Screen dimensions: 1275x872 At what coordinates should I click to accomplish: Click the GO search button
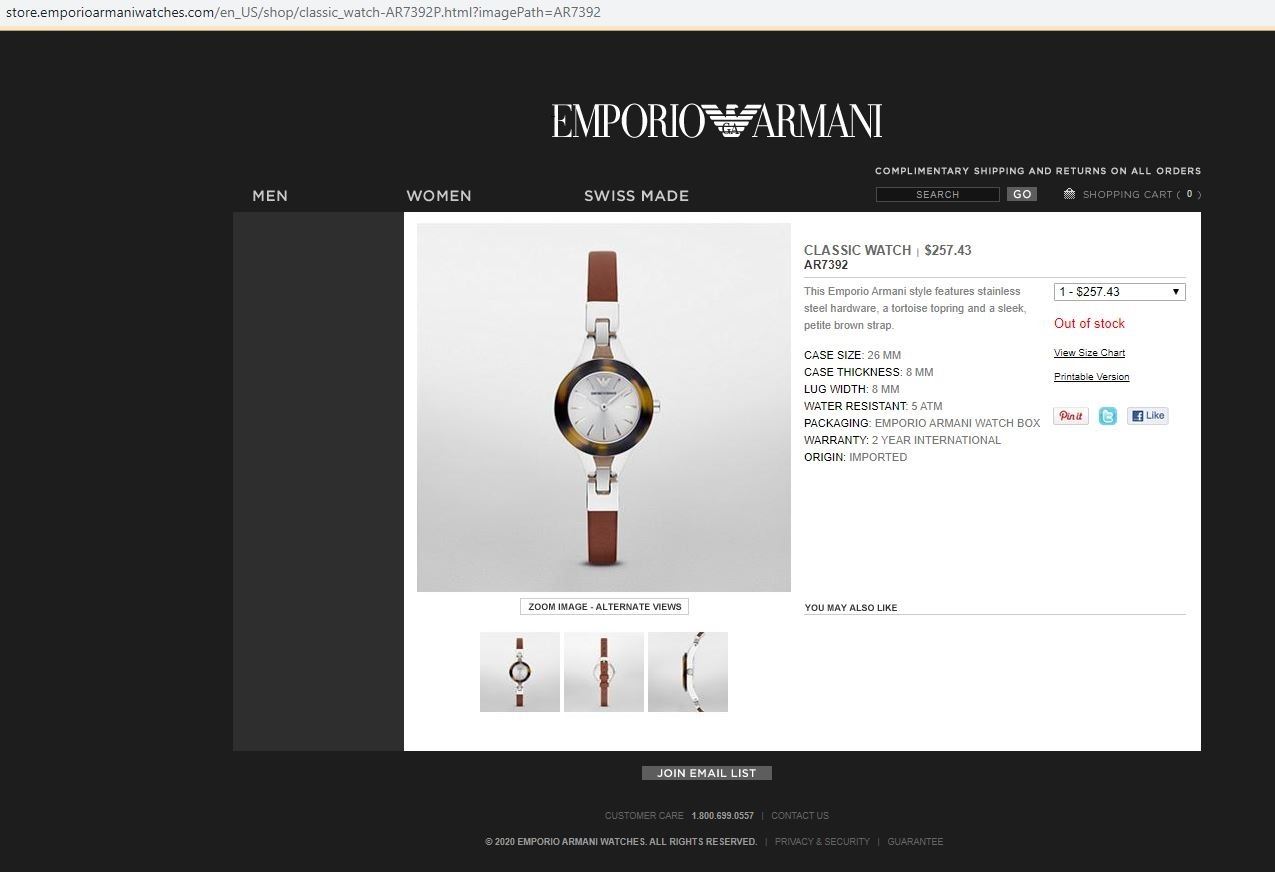[x=1022, y=194]
